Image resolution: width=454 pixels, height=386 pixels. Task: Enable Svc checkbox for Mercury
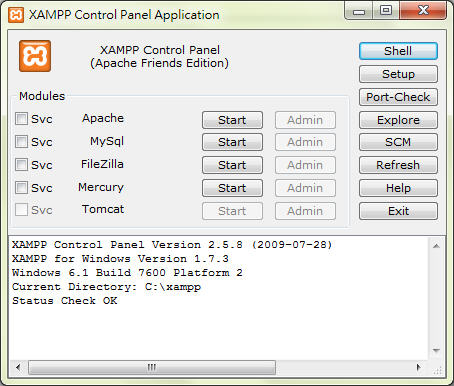pyautogui.click(x=21, y=188)
